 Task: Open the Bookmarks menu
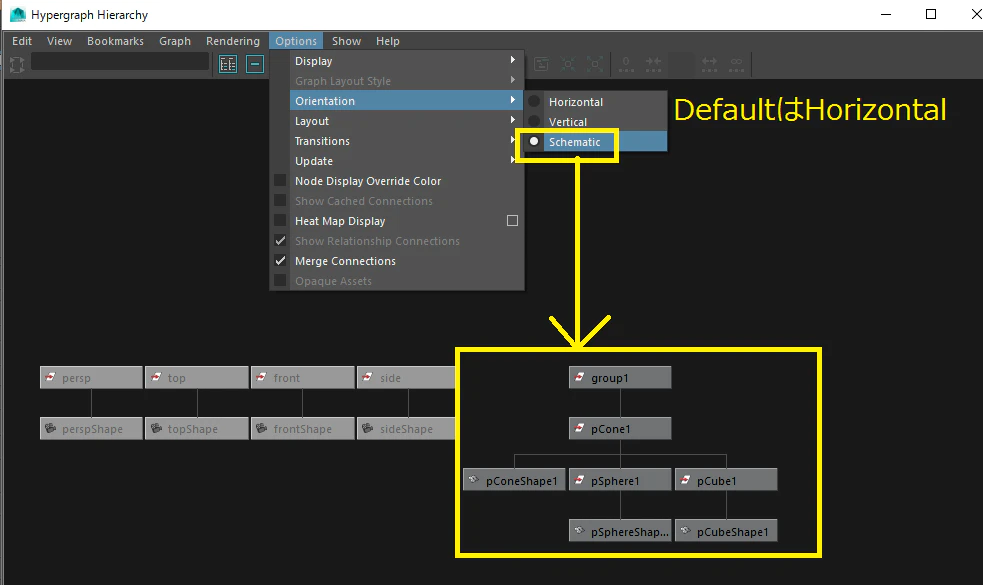click(x=115, y=41)
